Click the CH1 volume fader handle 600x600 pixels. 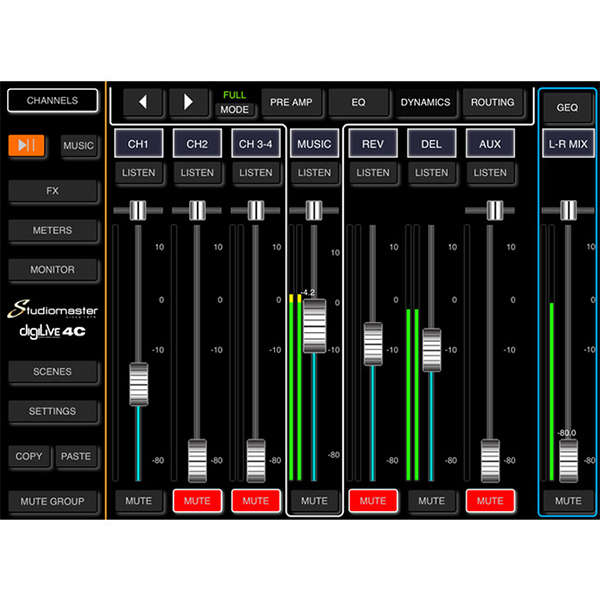[x=139, y=384]
